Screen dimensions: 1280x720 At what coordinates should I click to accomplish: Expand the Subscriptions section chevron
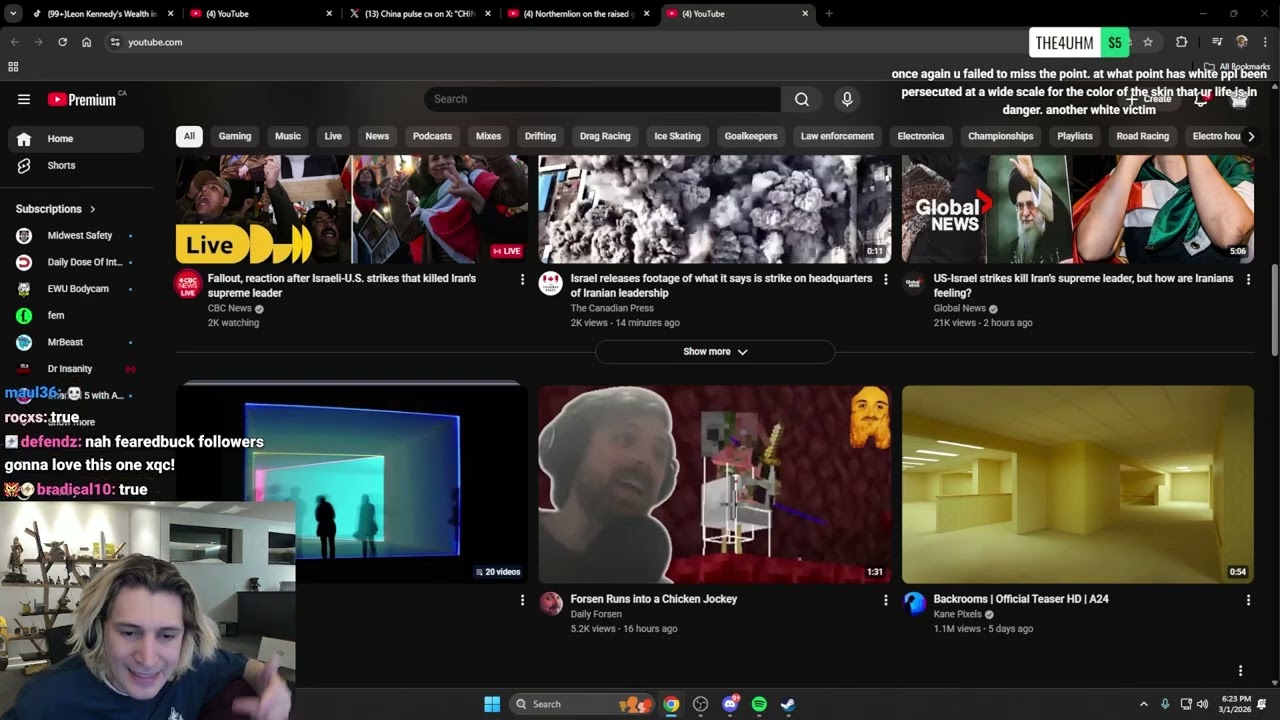[x=93, y=209]
